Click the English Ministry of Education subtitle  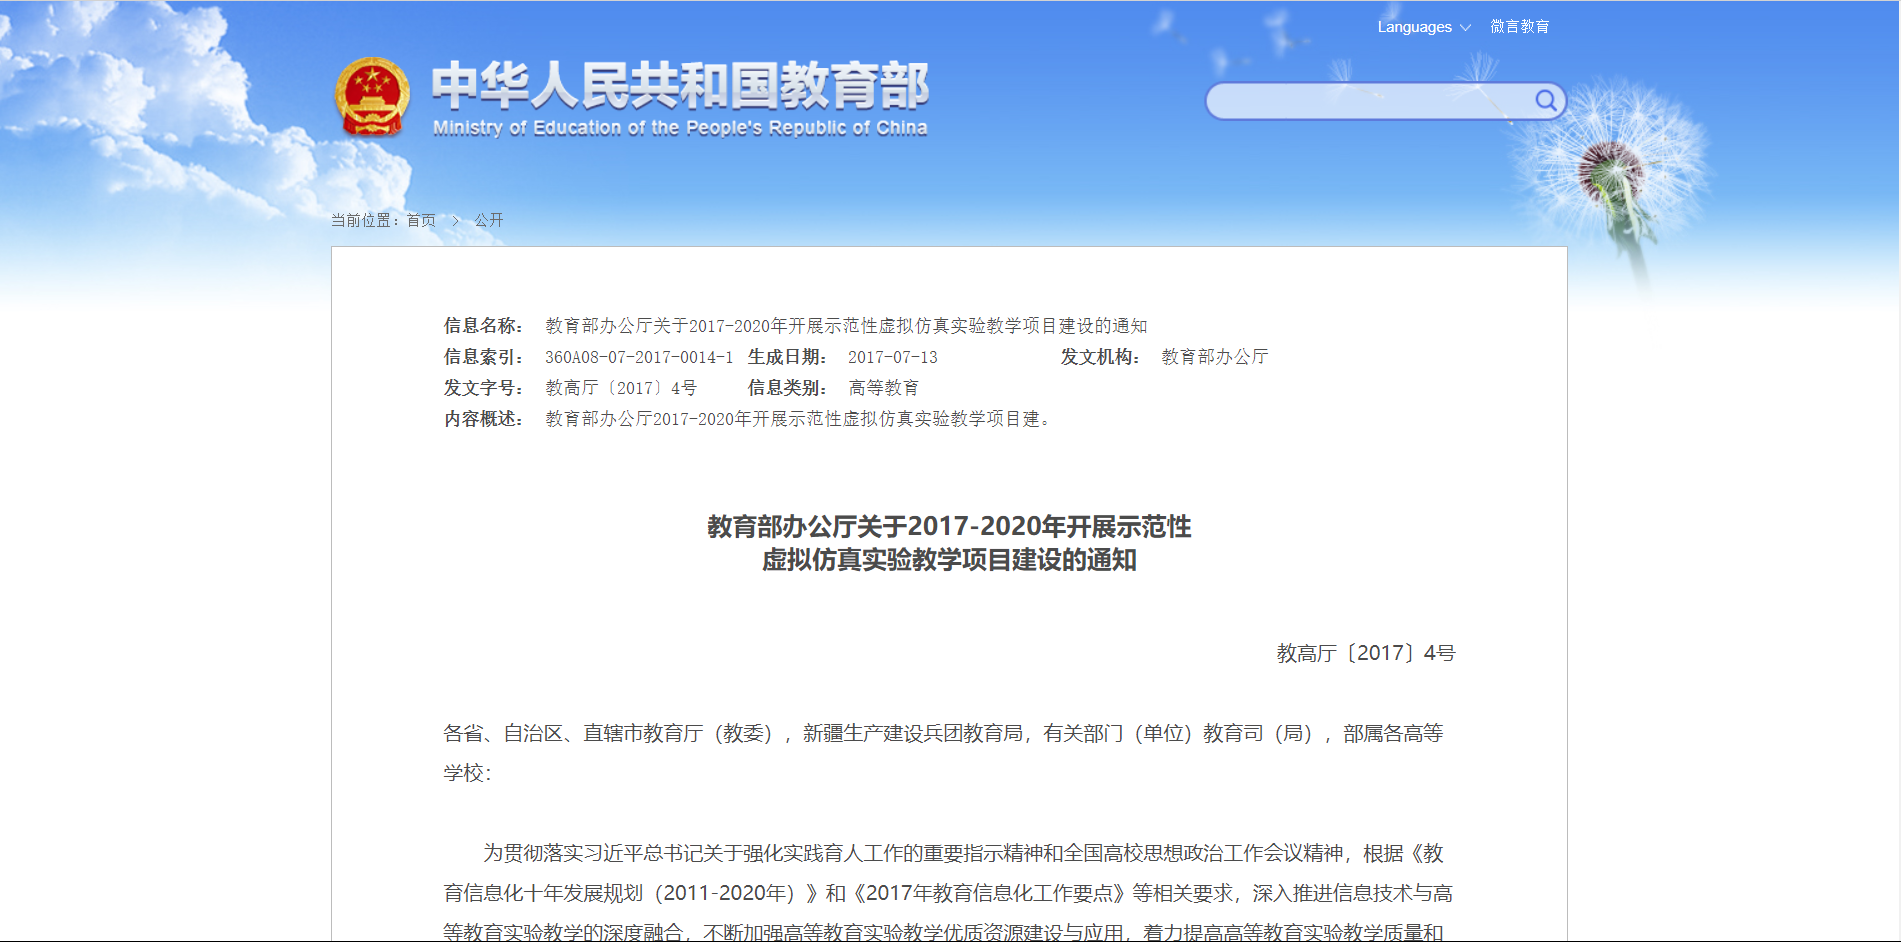pos(680,128)
